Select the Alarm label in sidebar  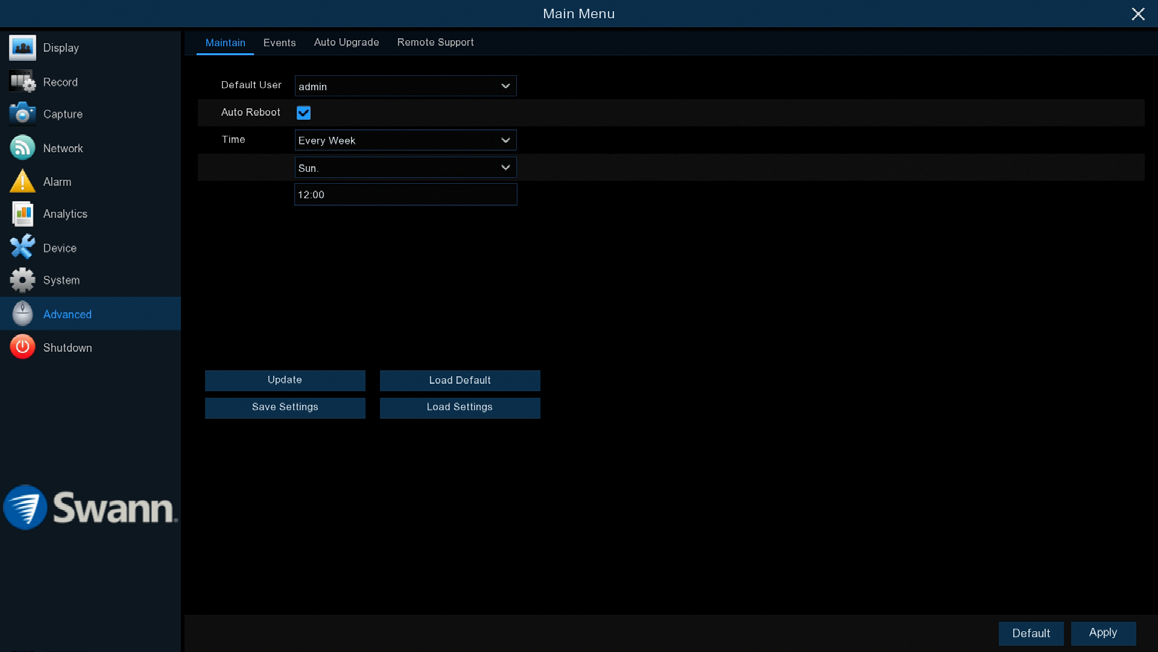57,182
